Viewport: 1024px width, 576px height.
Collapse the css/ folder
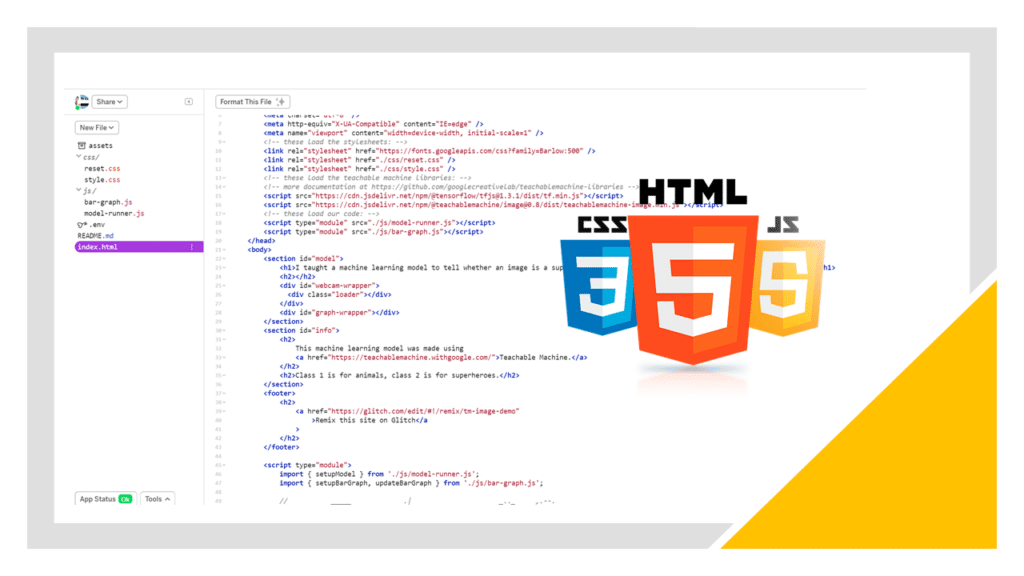(x=79, y=157)
